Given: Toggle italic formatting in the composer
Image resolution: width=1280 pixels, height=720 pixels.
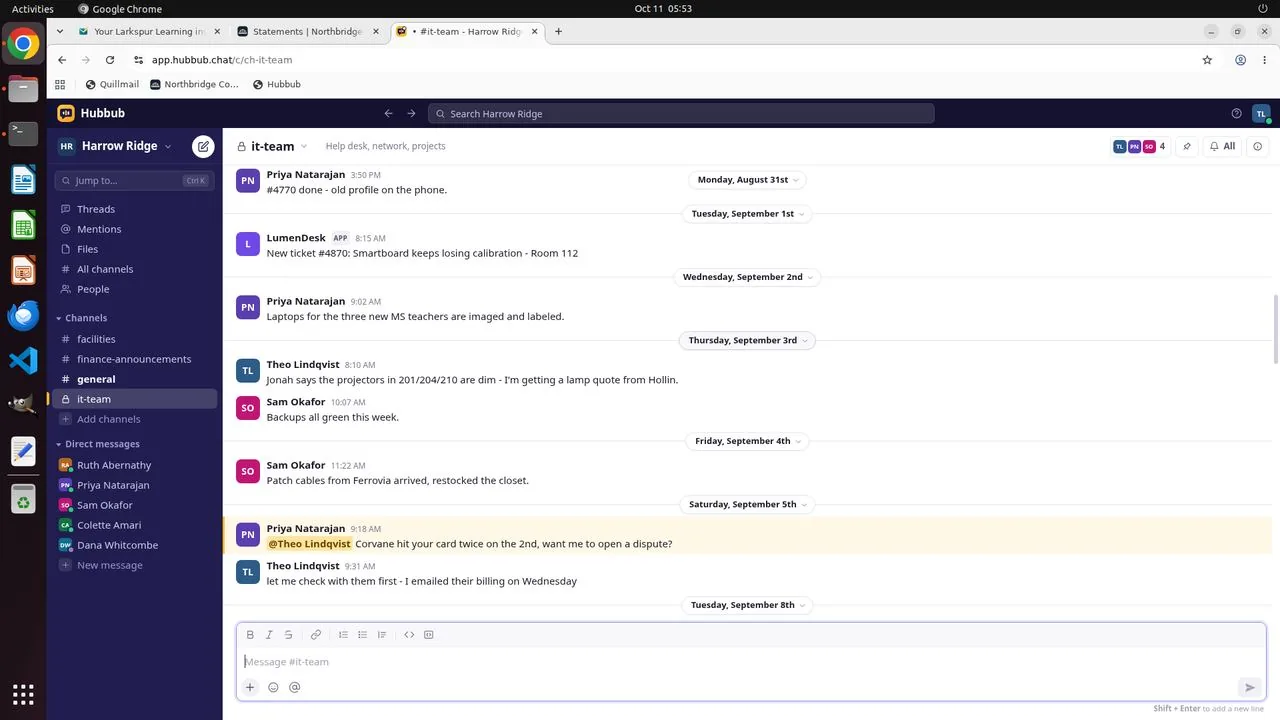Looking at the screenshot, I should [x=269, y=635].
